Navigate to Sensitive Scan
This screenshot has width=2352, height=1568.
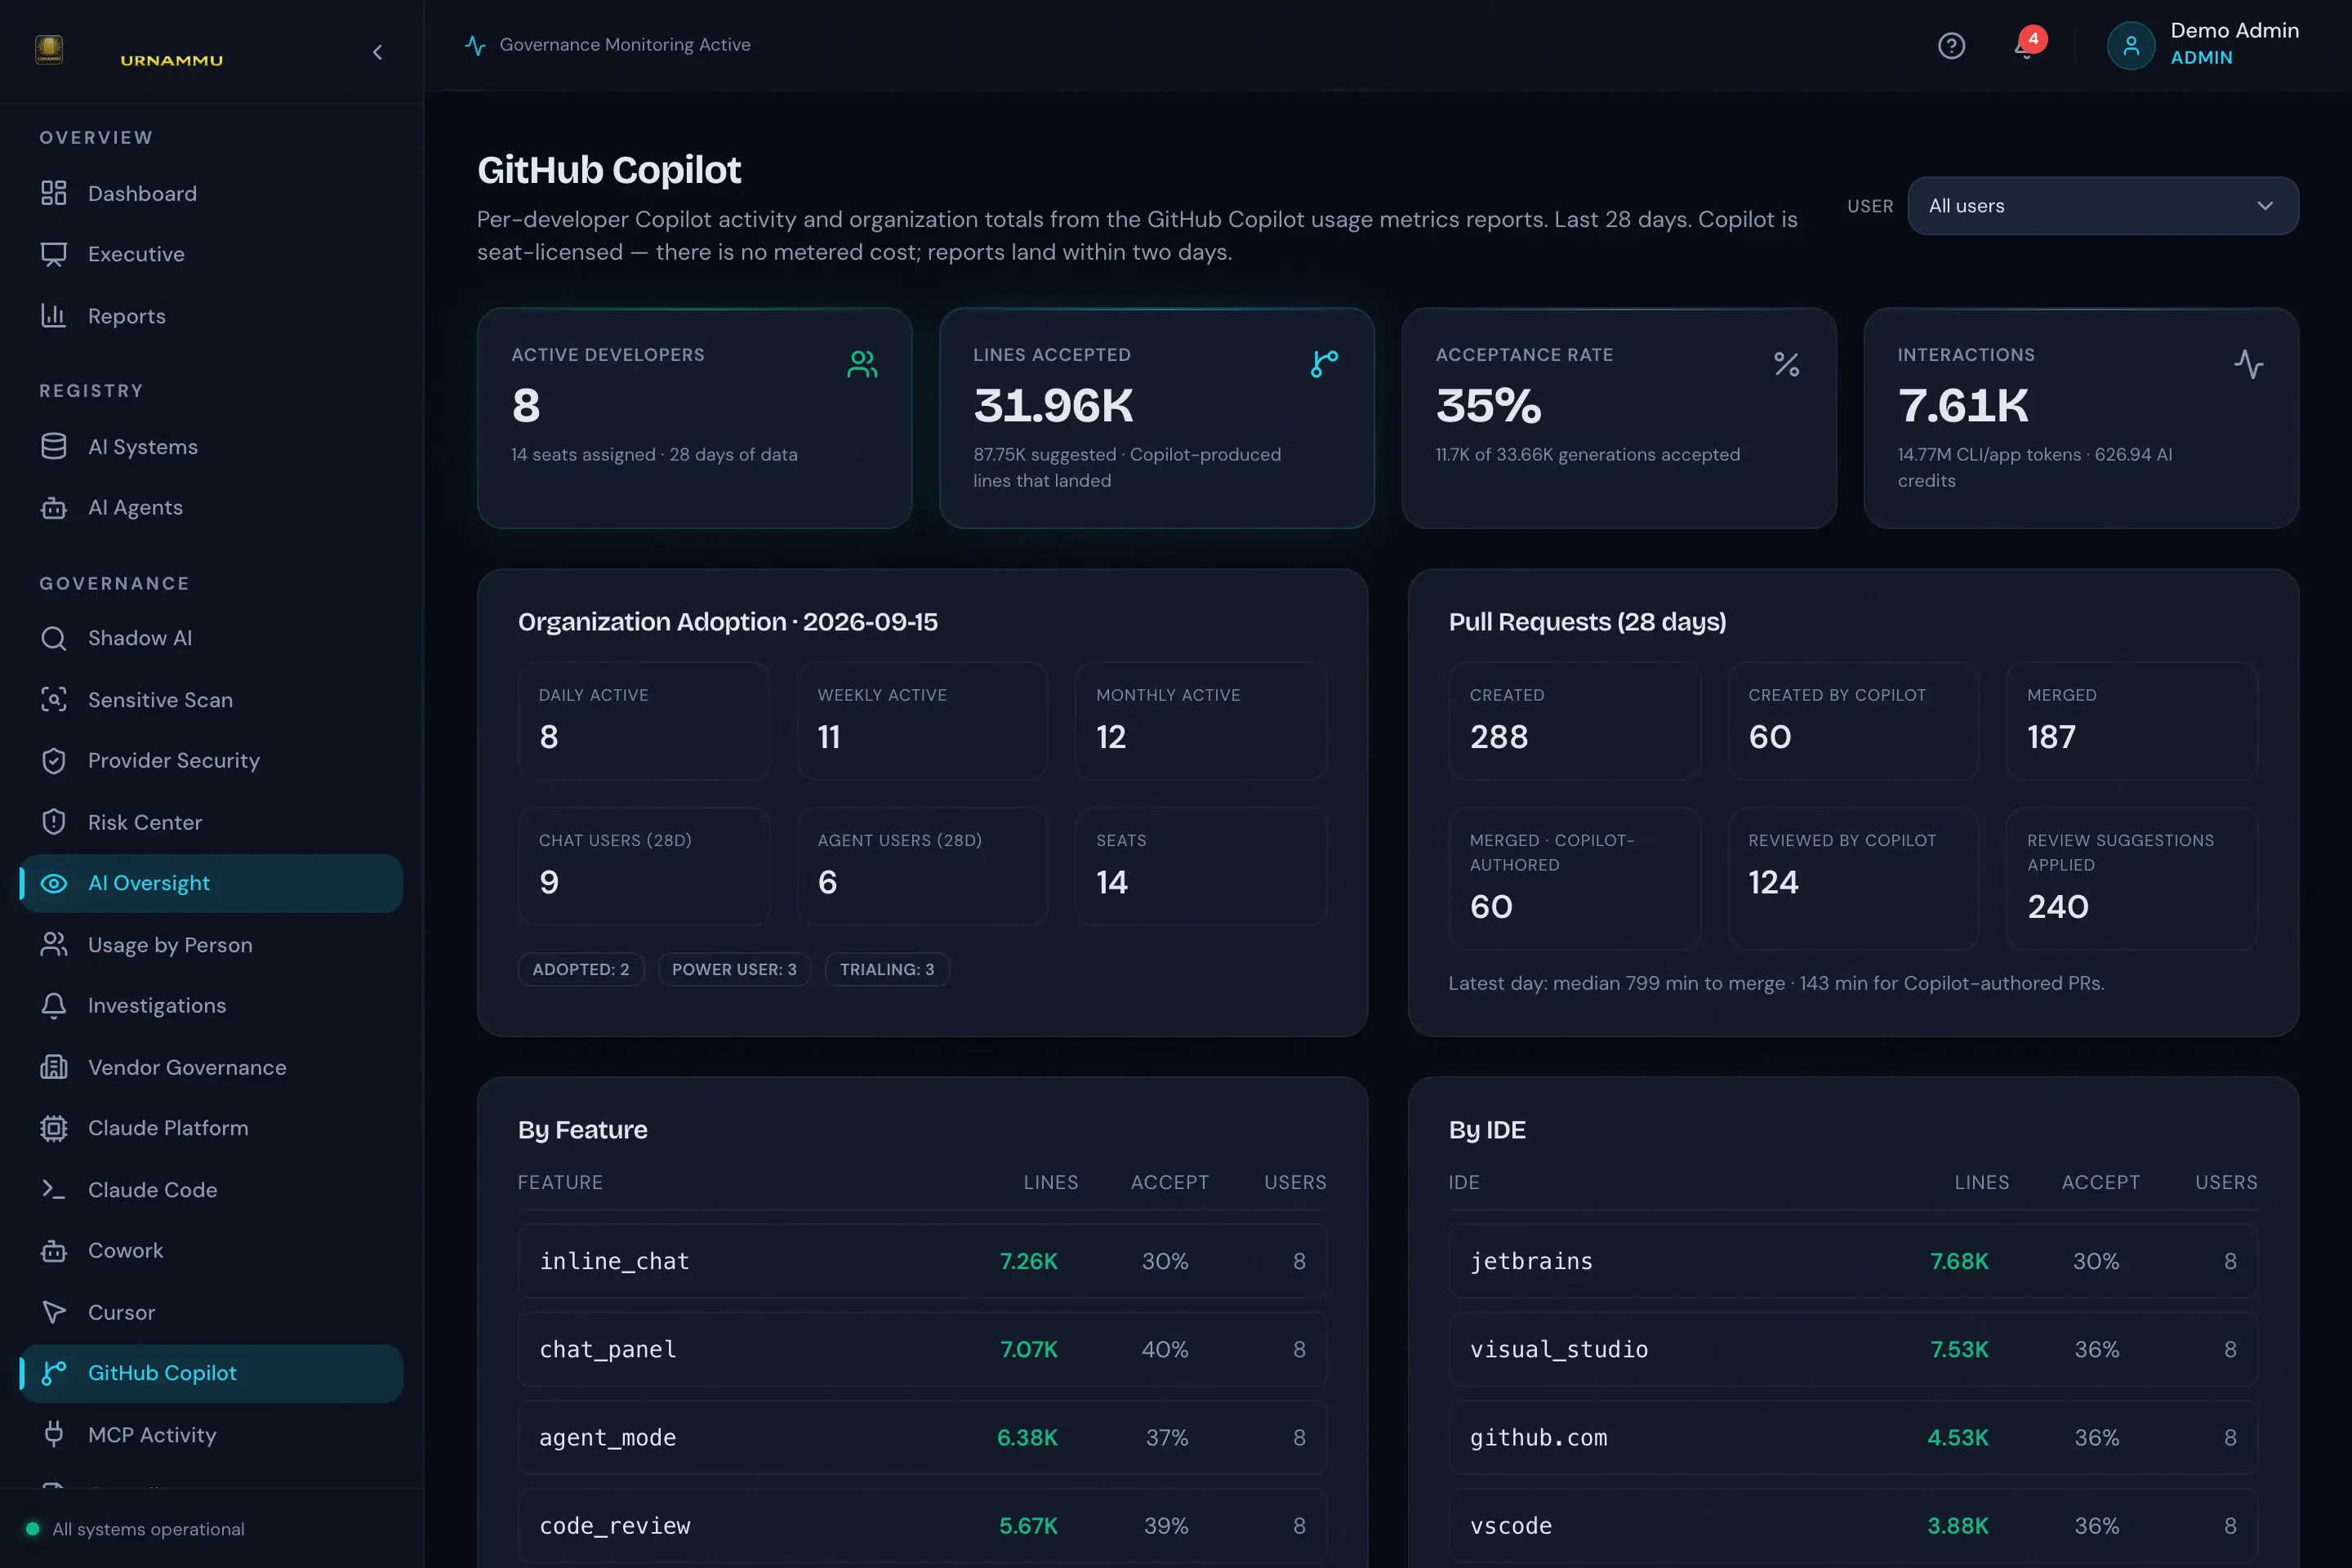(x=211, y=700)
